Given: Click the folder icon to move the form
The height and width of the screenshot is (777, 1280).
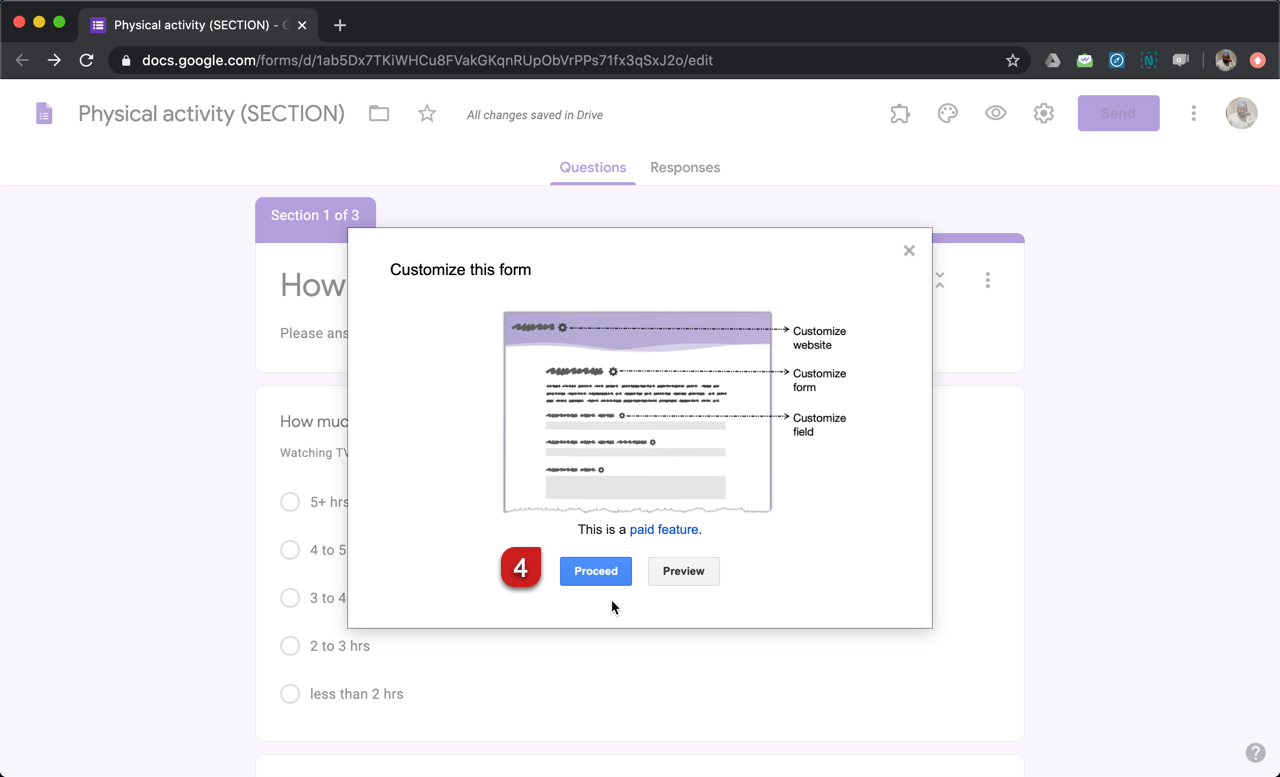Looking at the screenshot, I should [378, 113].
